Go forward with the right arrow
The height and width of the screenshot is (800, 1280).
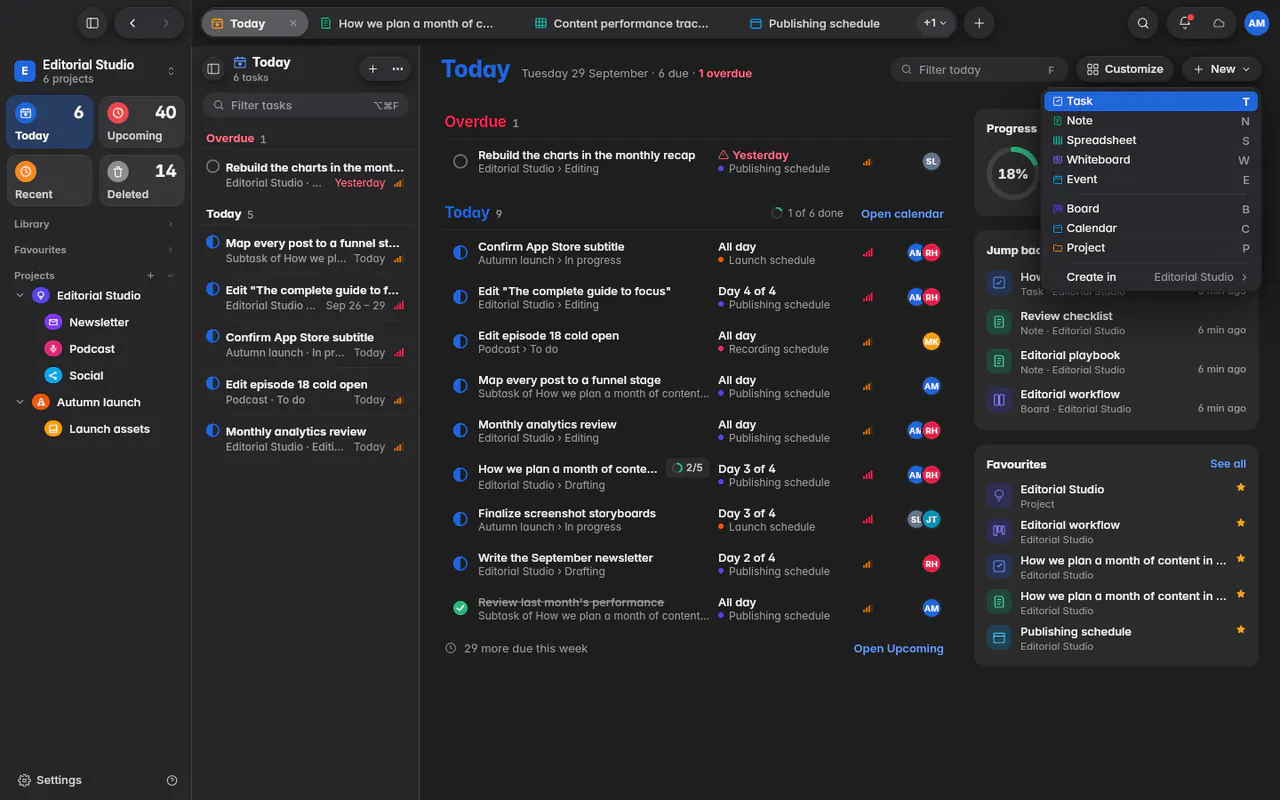pos(166,23)
